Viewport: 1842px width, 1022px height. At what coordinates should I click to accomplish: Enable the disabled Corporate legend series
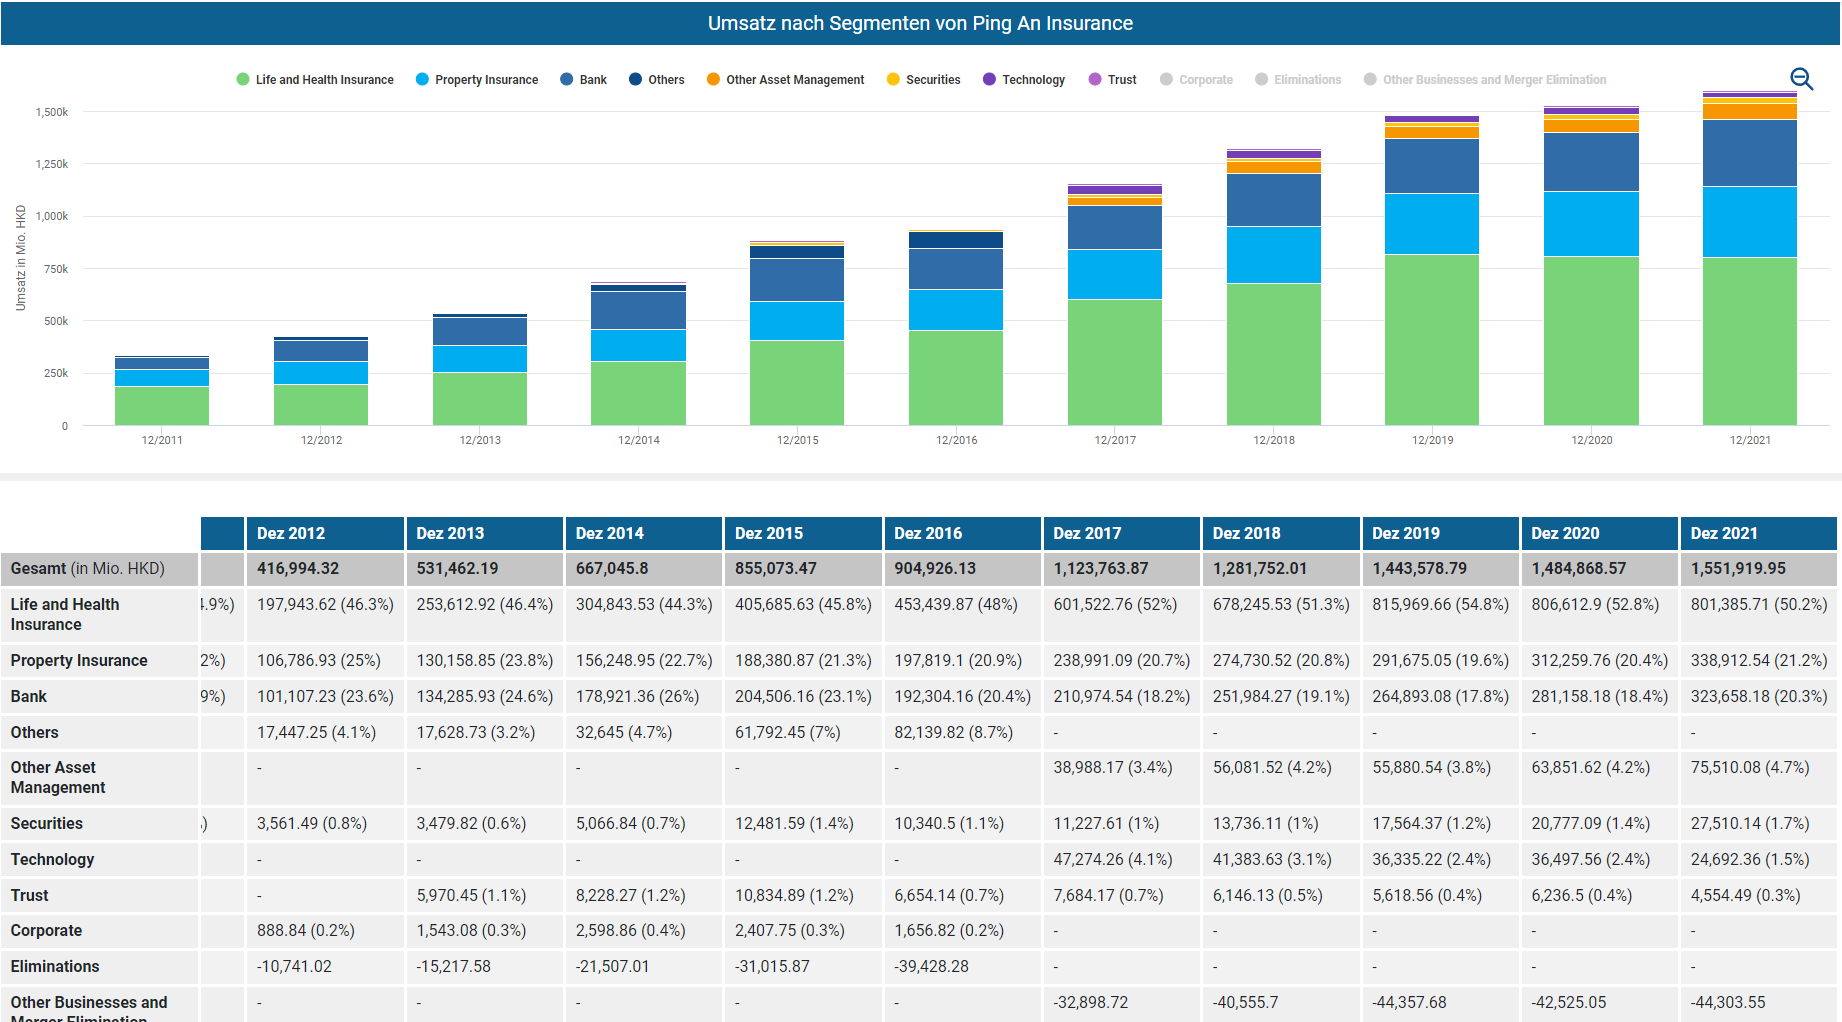[1205, 80]
